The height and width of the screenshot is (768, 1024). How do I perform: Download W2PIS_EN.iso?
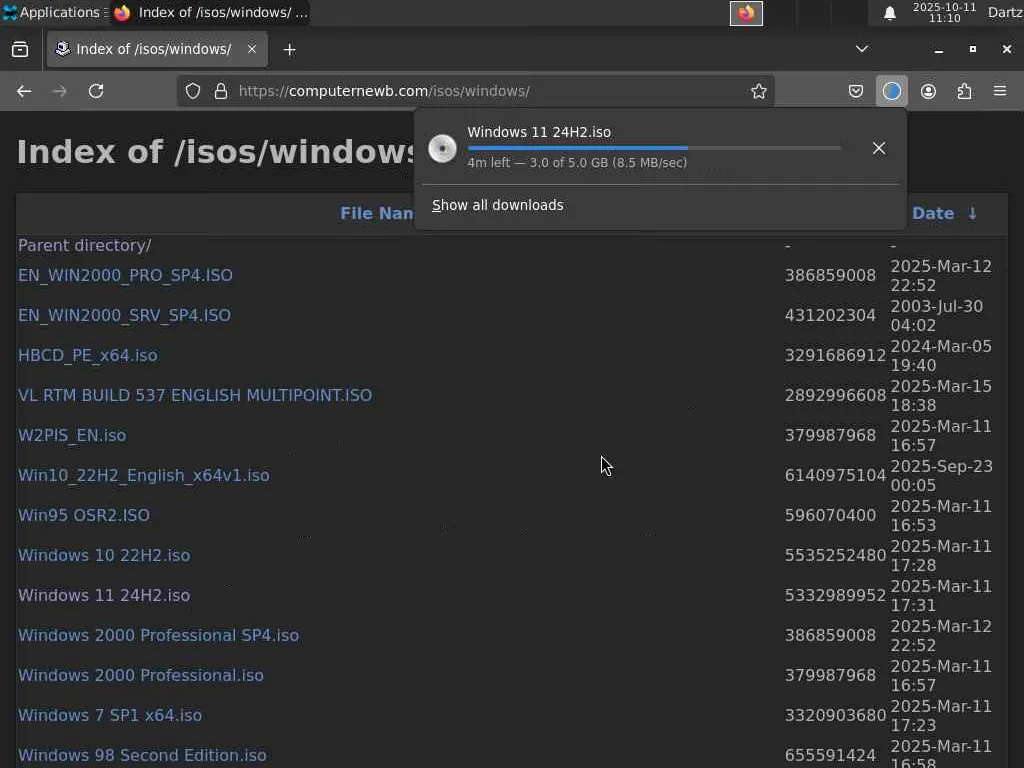tap(72, 436)
